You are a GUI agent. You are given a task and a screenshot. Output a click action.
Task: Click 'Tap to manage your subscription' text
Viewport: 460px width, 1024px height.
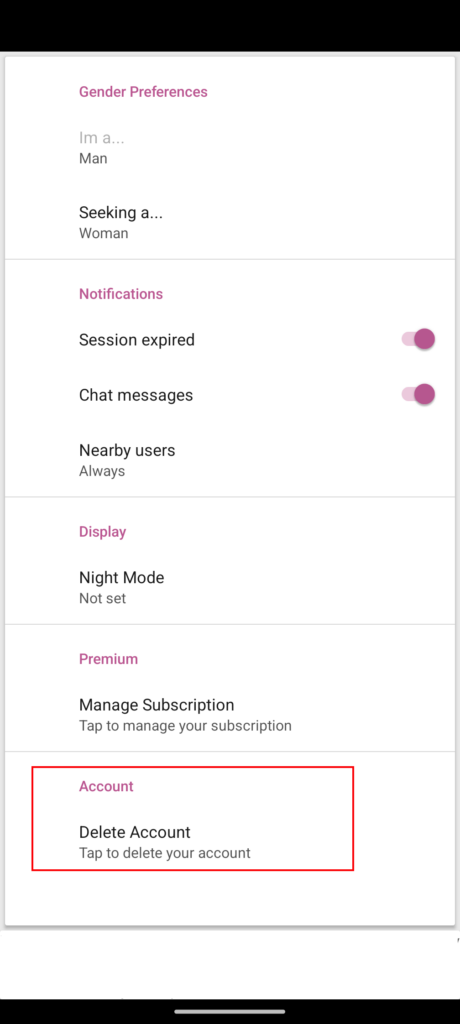[185, 726]
